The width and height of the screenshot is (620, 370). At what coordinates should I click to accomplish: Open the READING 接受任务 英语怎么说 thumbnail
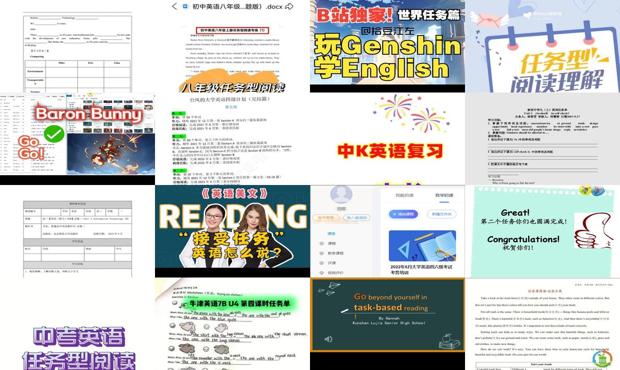pos(232,231)
